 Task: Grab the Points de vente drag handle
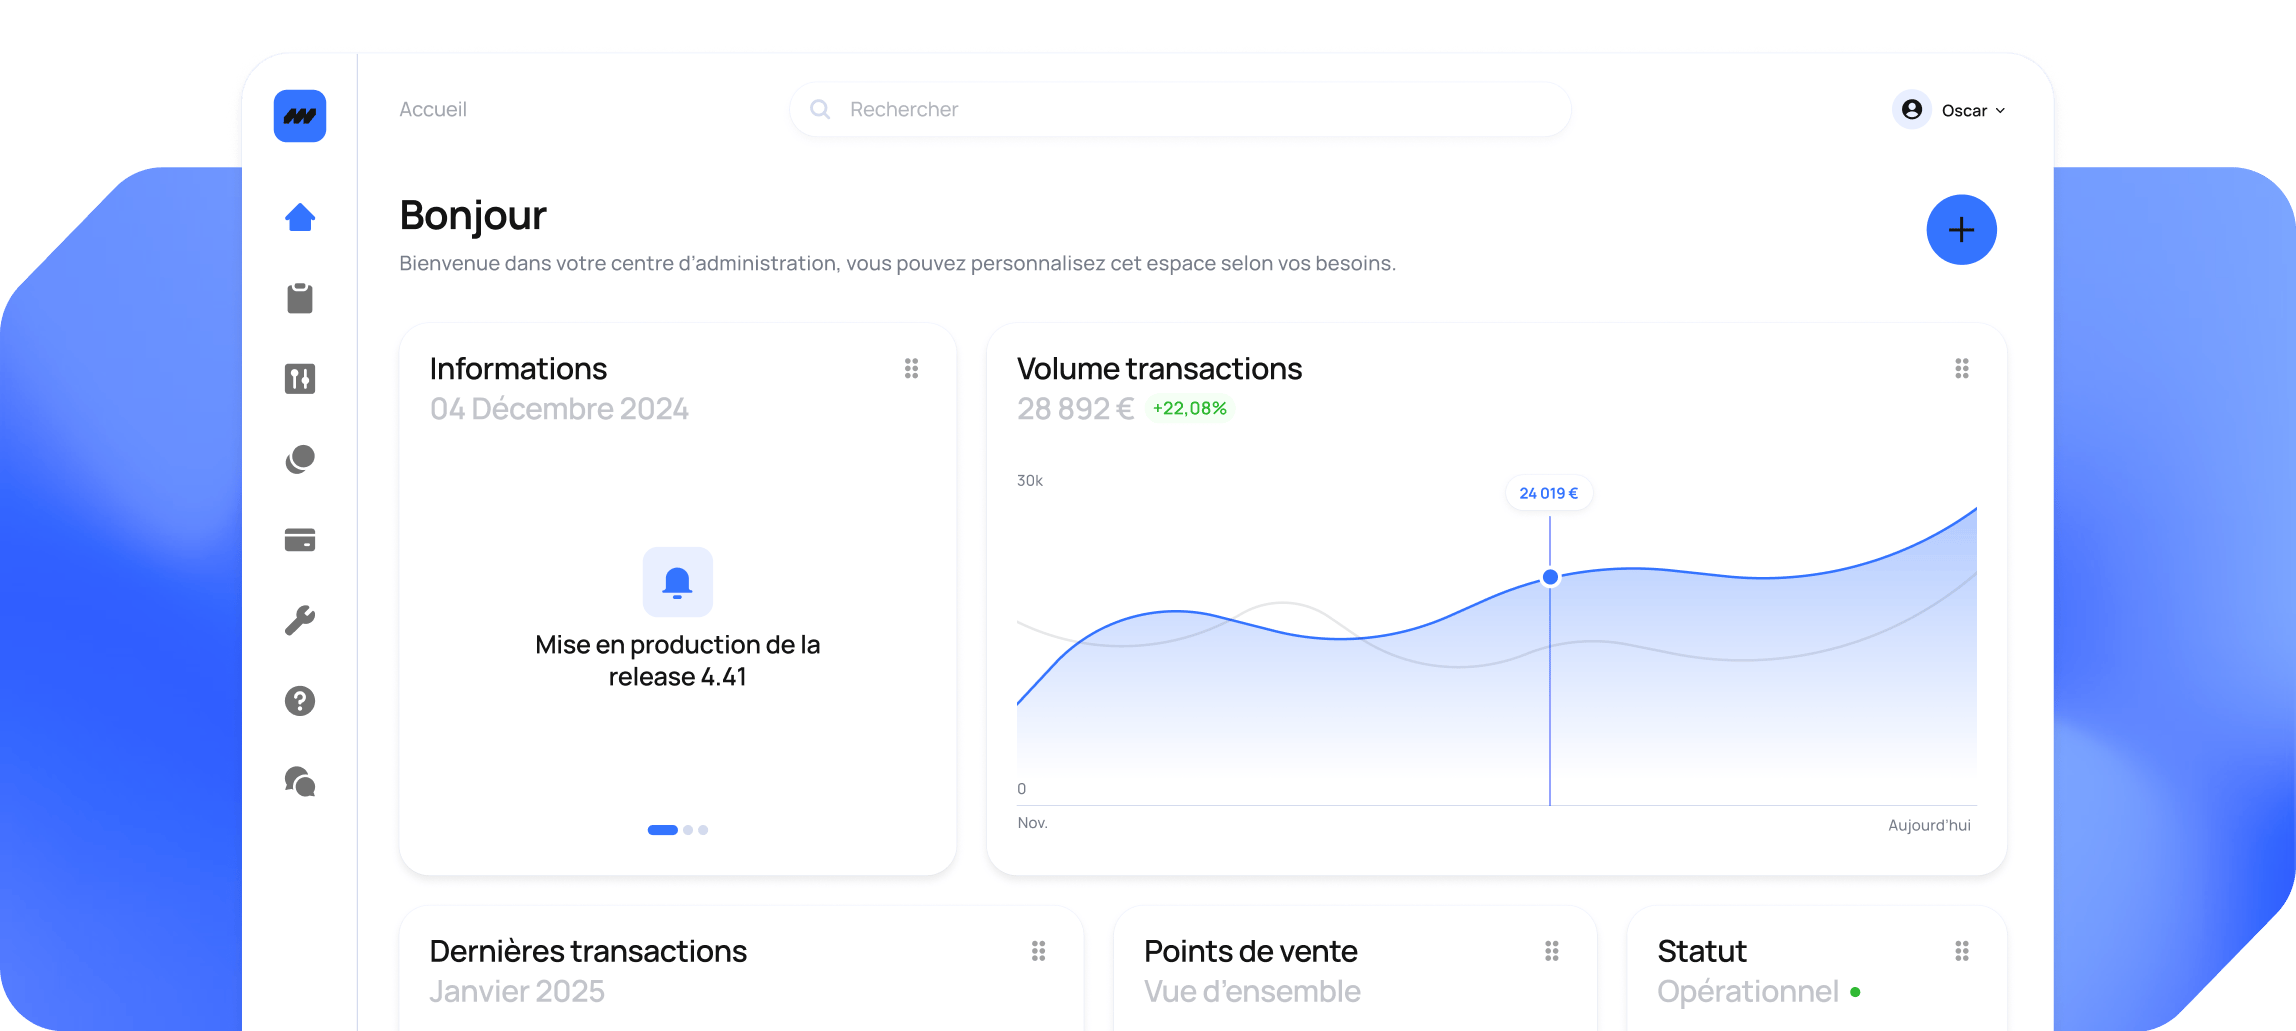[x=1552, y=951]
